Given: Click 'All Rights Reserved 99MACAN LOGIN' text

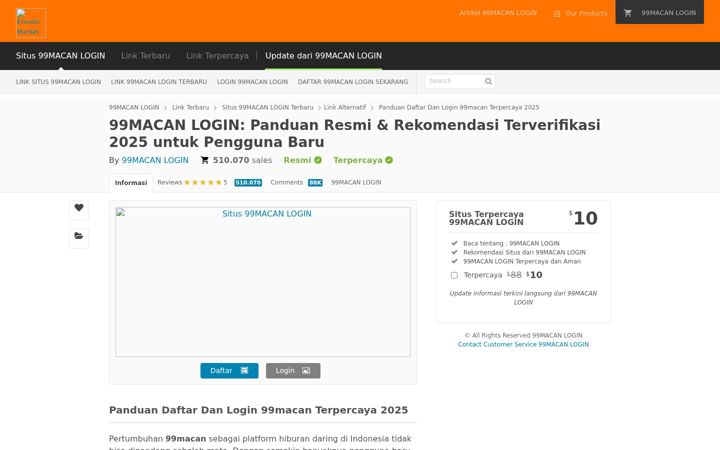Looking at the screenshot, I should coord(523,336).
